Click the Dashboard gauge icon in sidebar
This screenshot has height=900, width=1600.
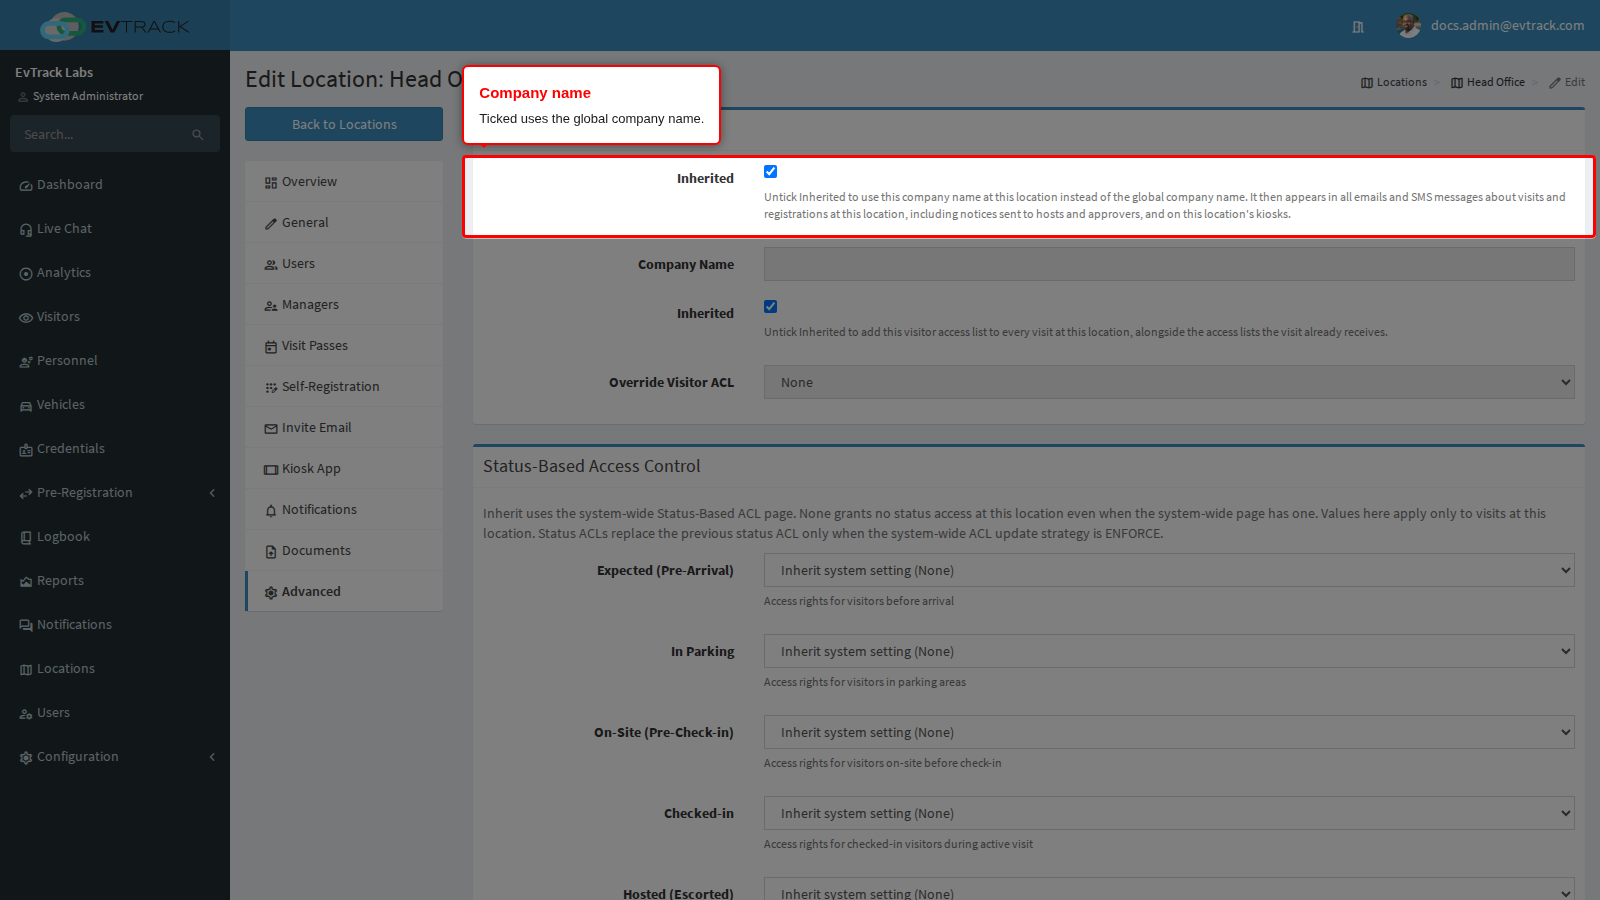pyautogui.click(x=26, y=186)
